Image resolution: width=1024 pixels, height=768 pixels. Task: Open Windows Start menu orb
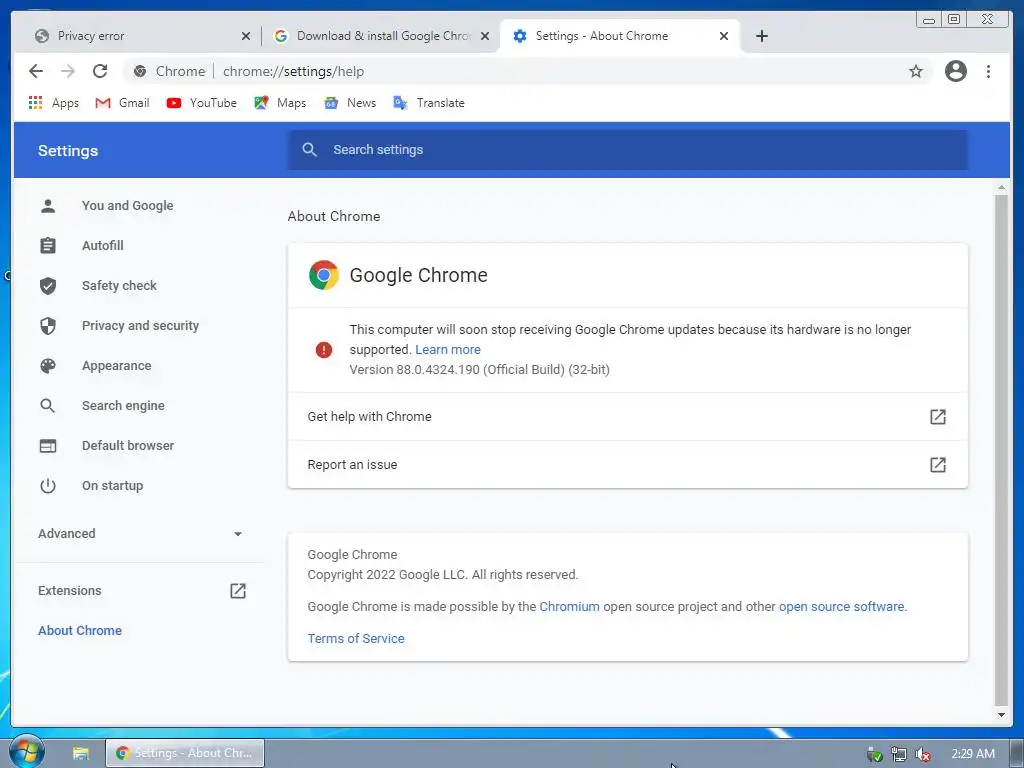[x=26, y=751]
